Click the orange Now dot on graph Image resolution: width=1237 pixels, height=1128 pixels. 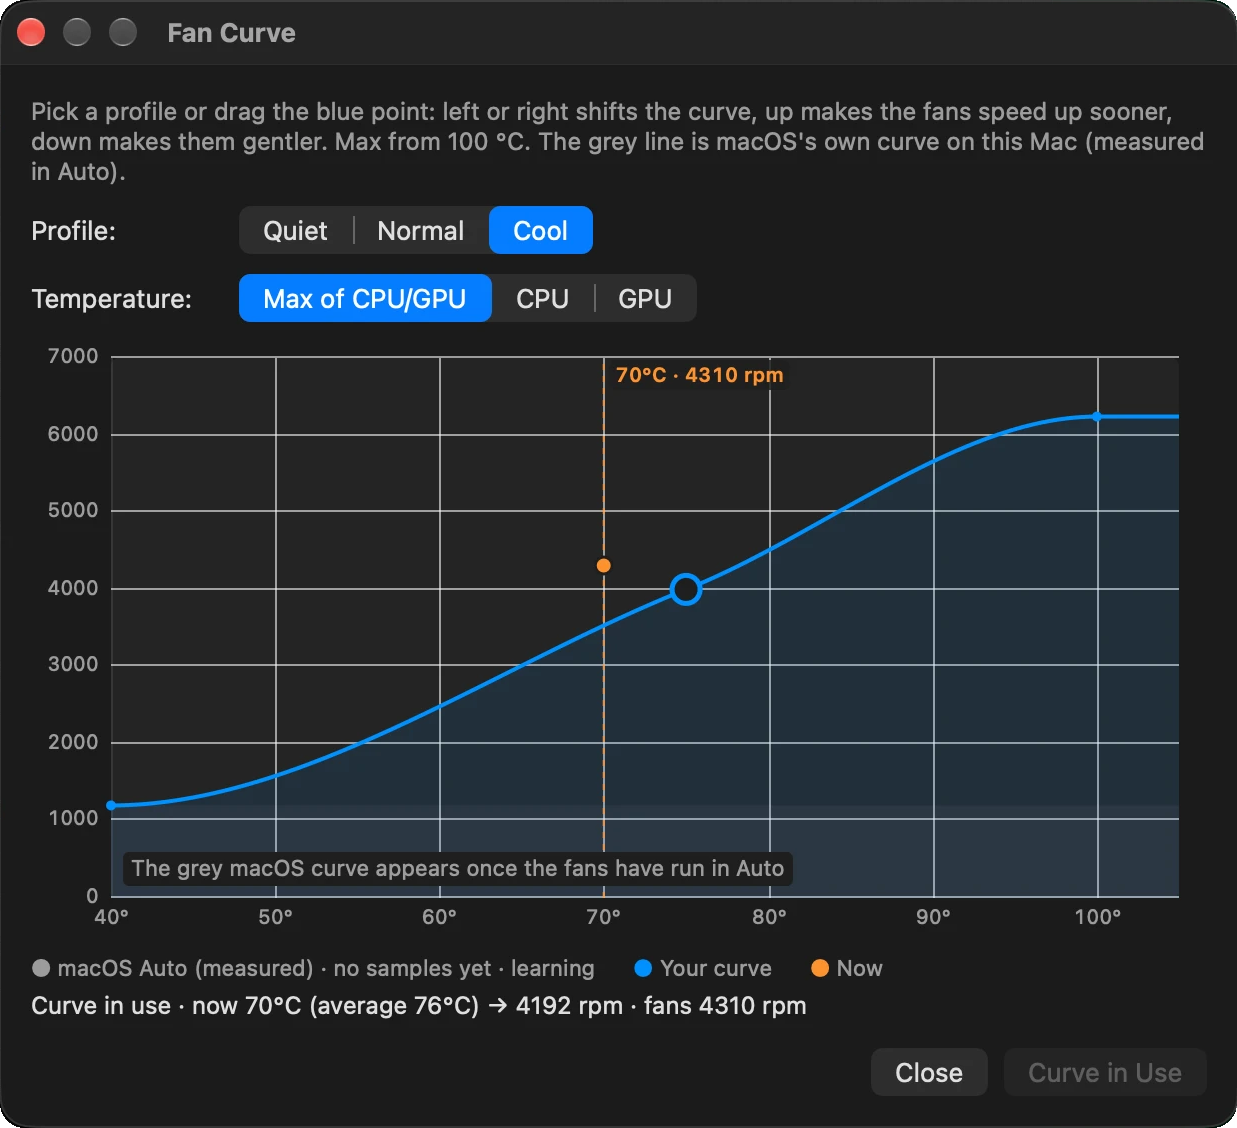tap(603, 566)
